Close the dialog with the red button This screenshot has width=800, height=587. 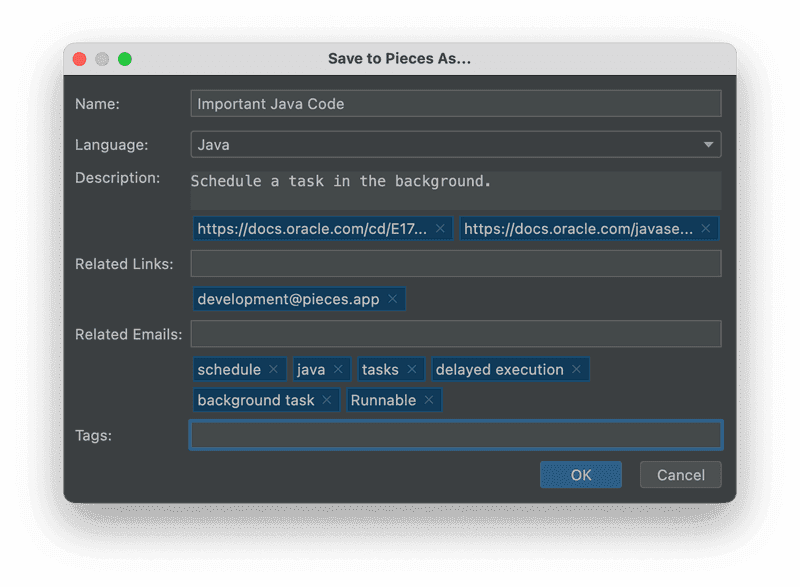click(80, 59)
